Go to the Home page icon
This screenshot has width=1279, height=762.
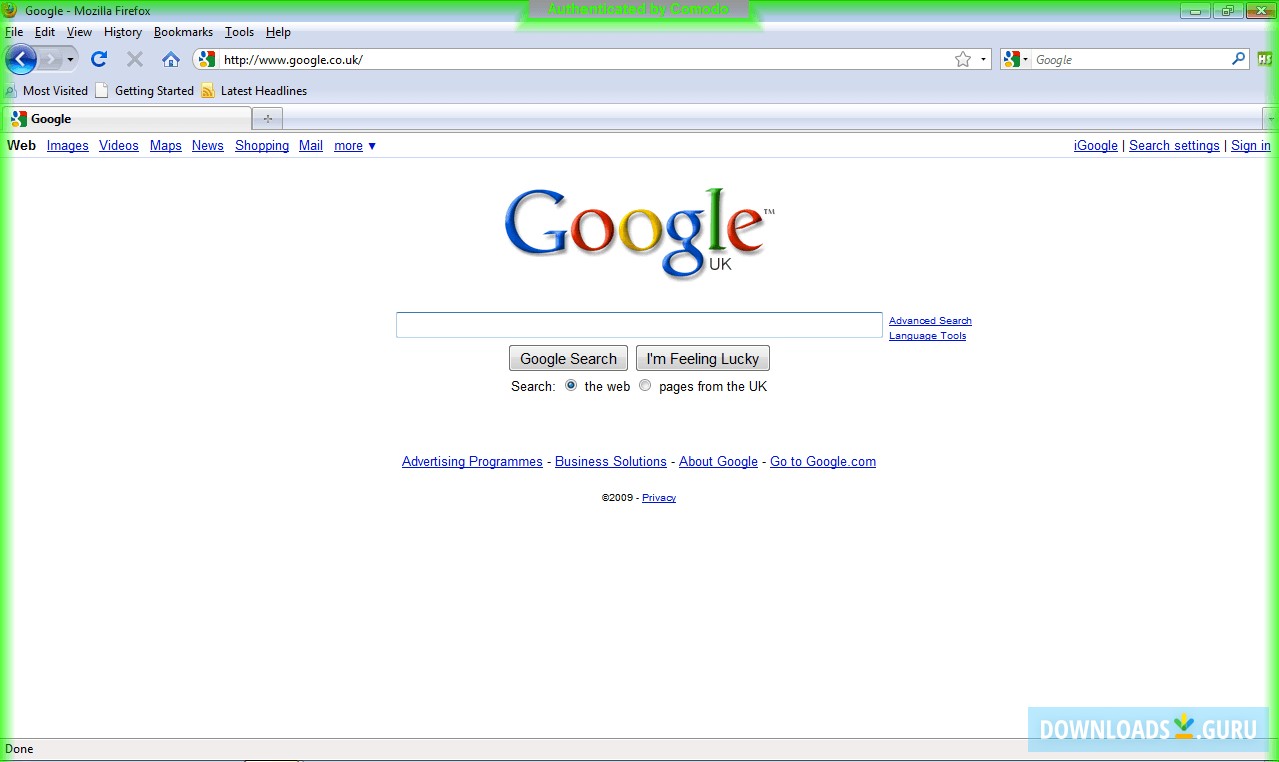(171, 59)
